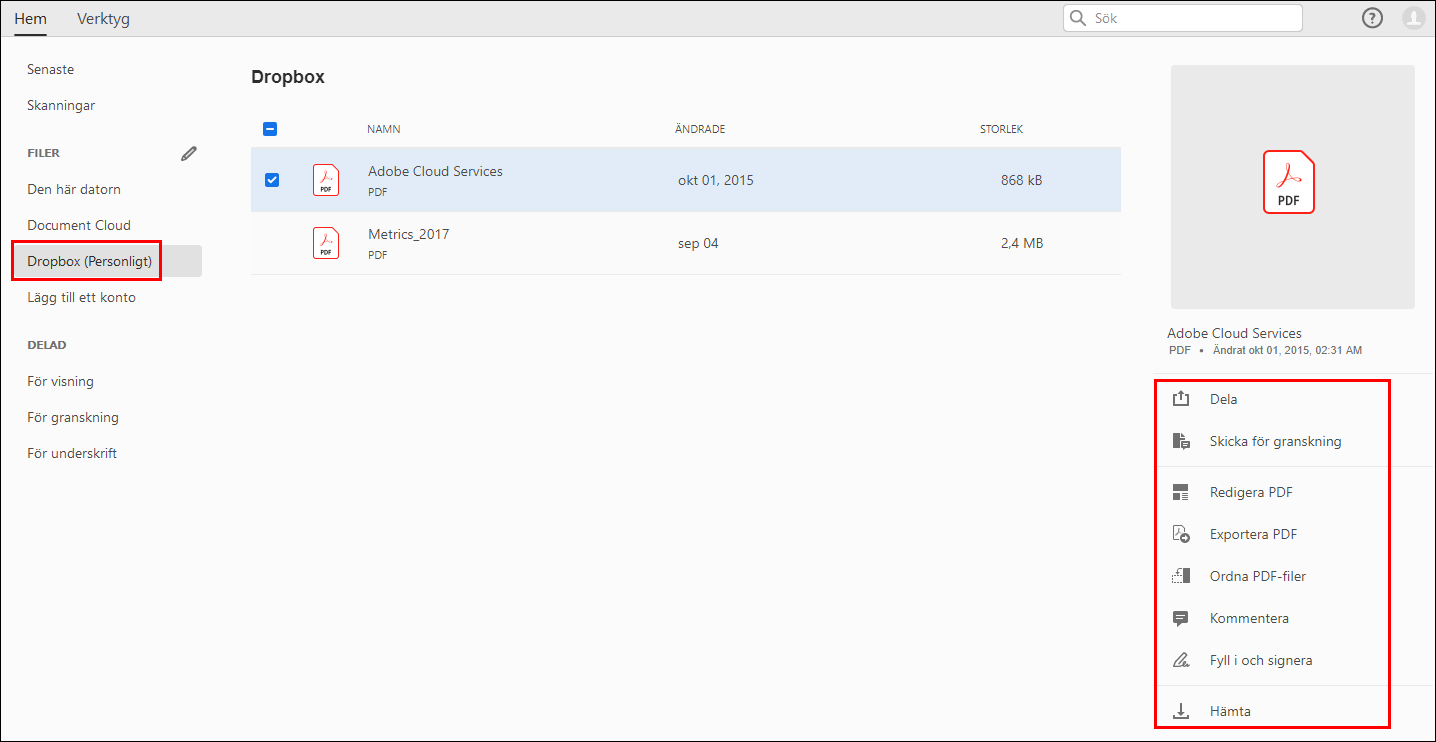Click the size 2,4 MB
Viewport: 1436px width, 742px height.
click(x=1022, y=243)
